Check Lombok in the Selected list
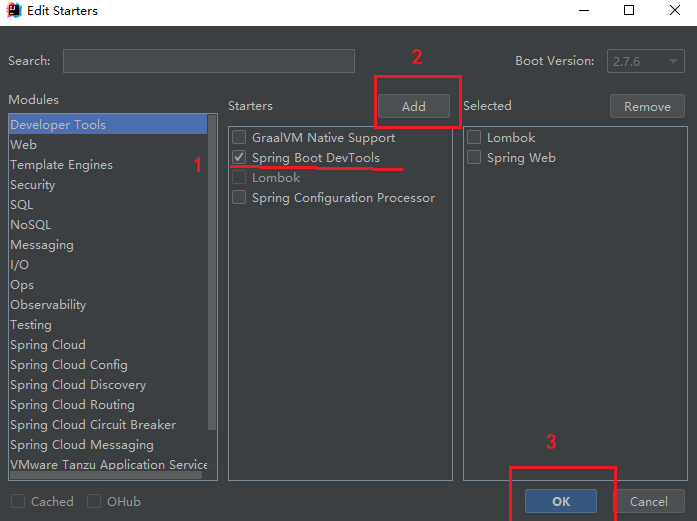The image size is (697, 521). (474, 137)
